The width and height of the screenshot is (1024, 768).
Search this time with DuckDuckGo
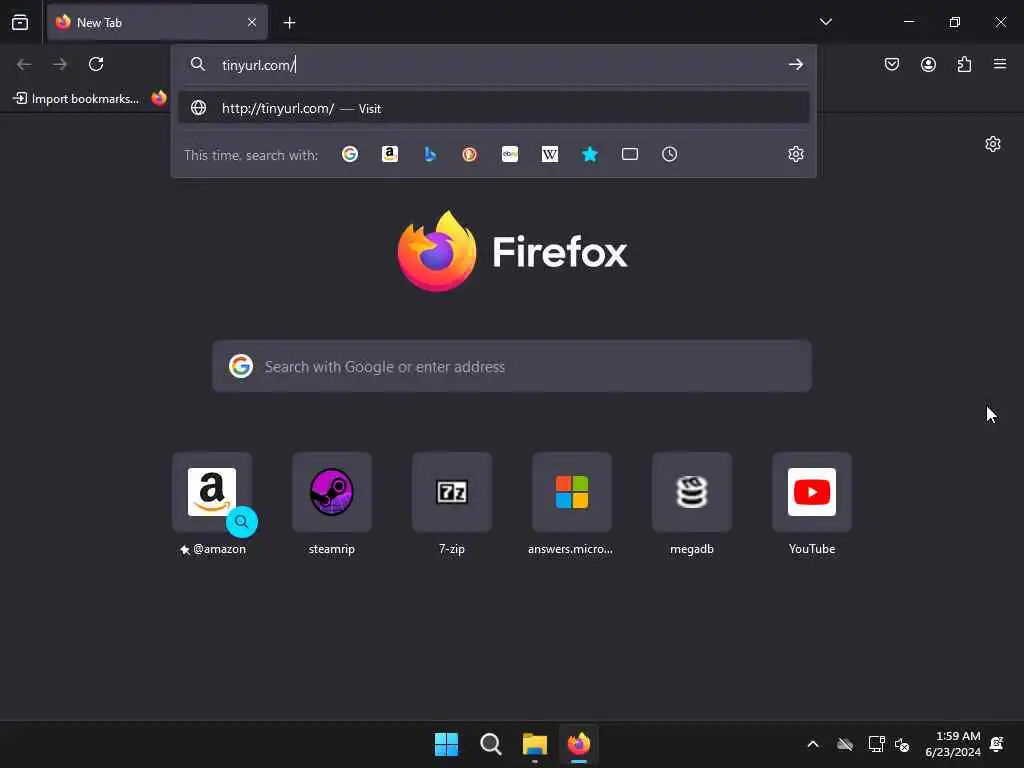coord(470,154)
